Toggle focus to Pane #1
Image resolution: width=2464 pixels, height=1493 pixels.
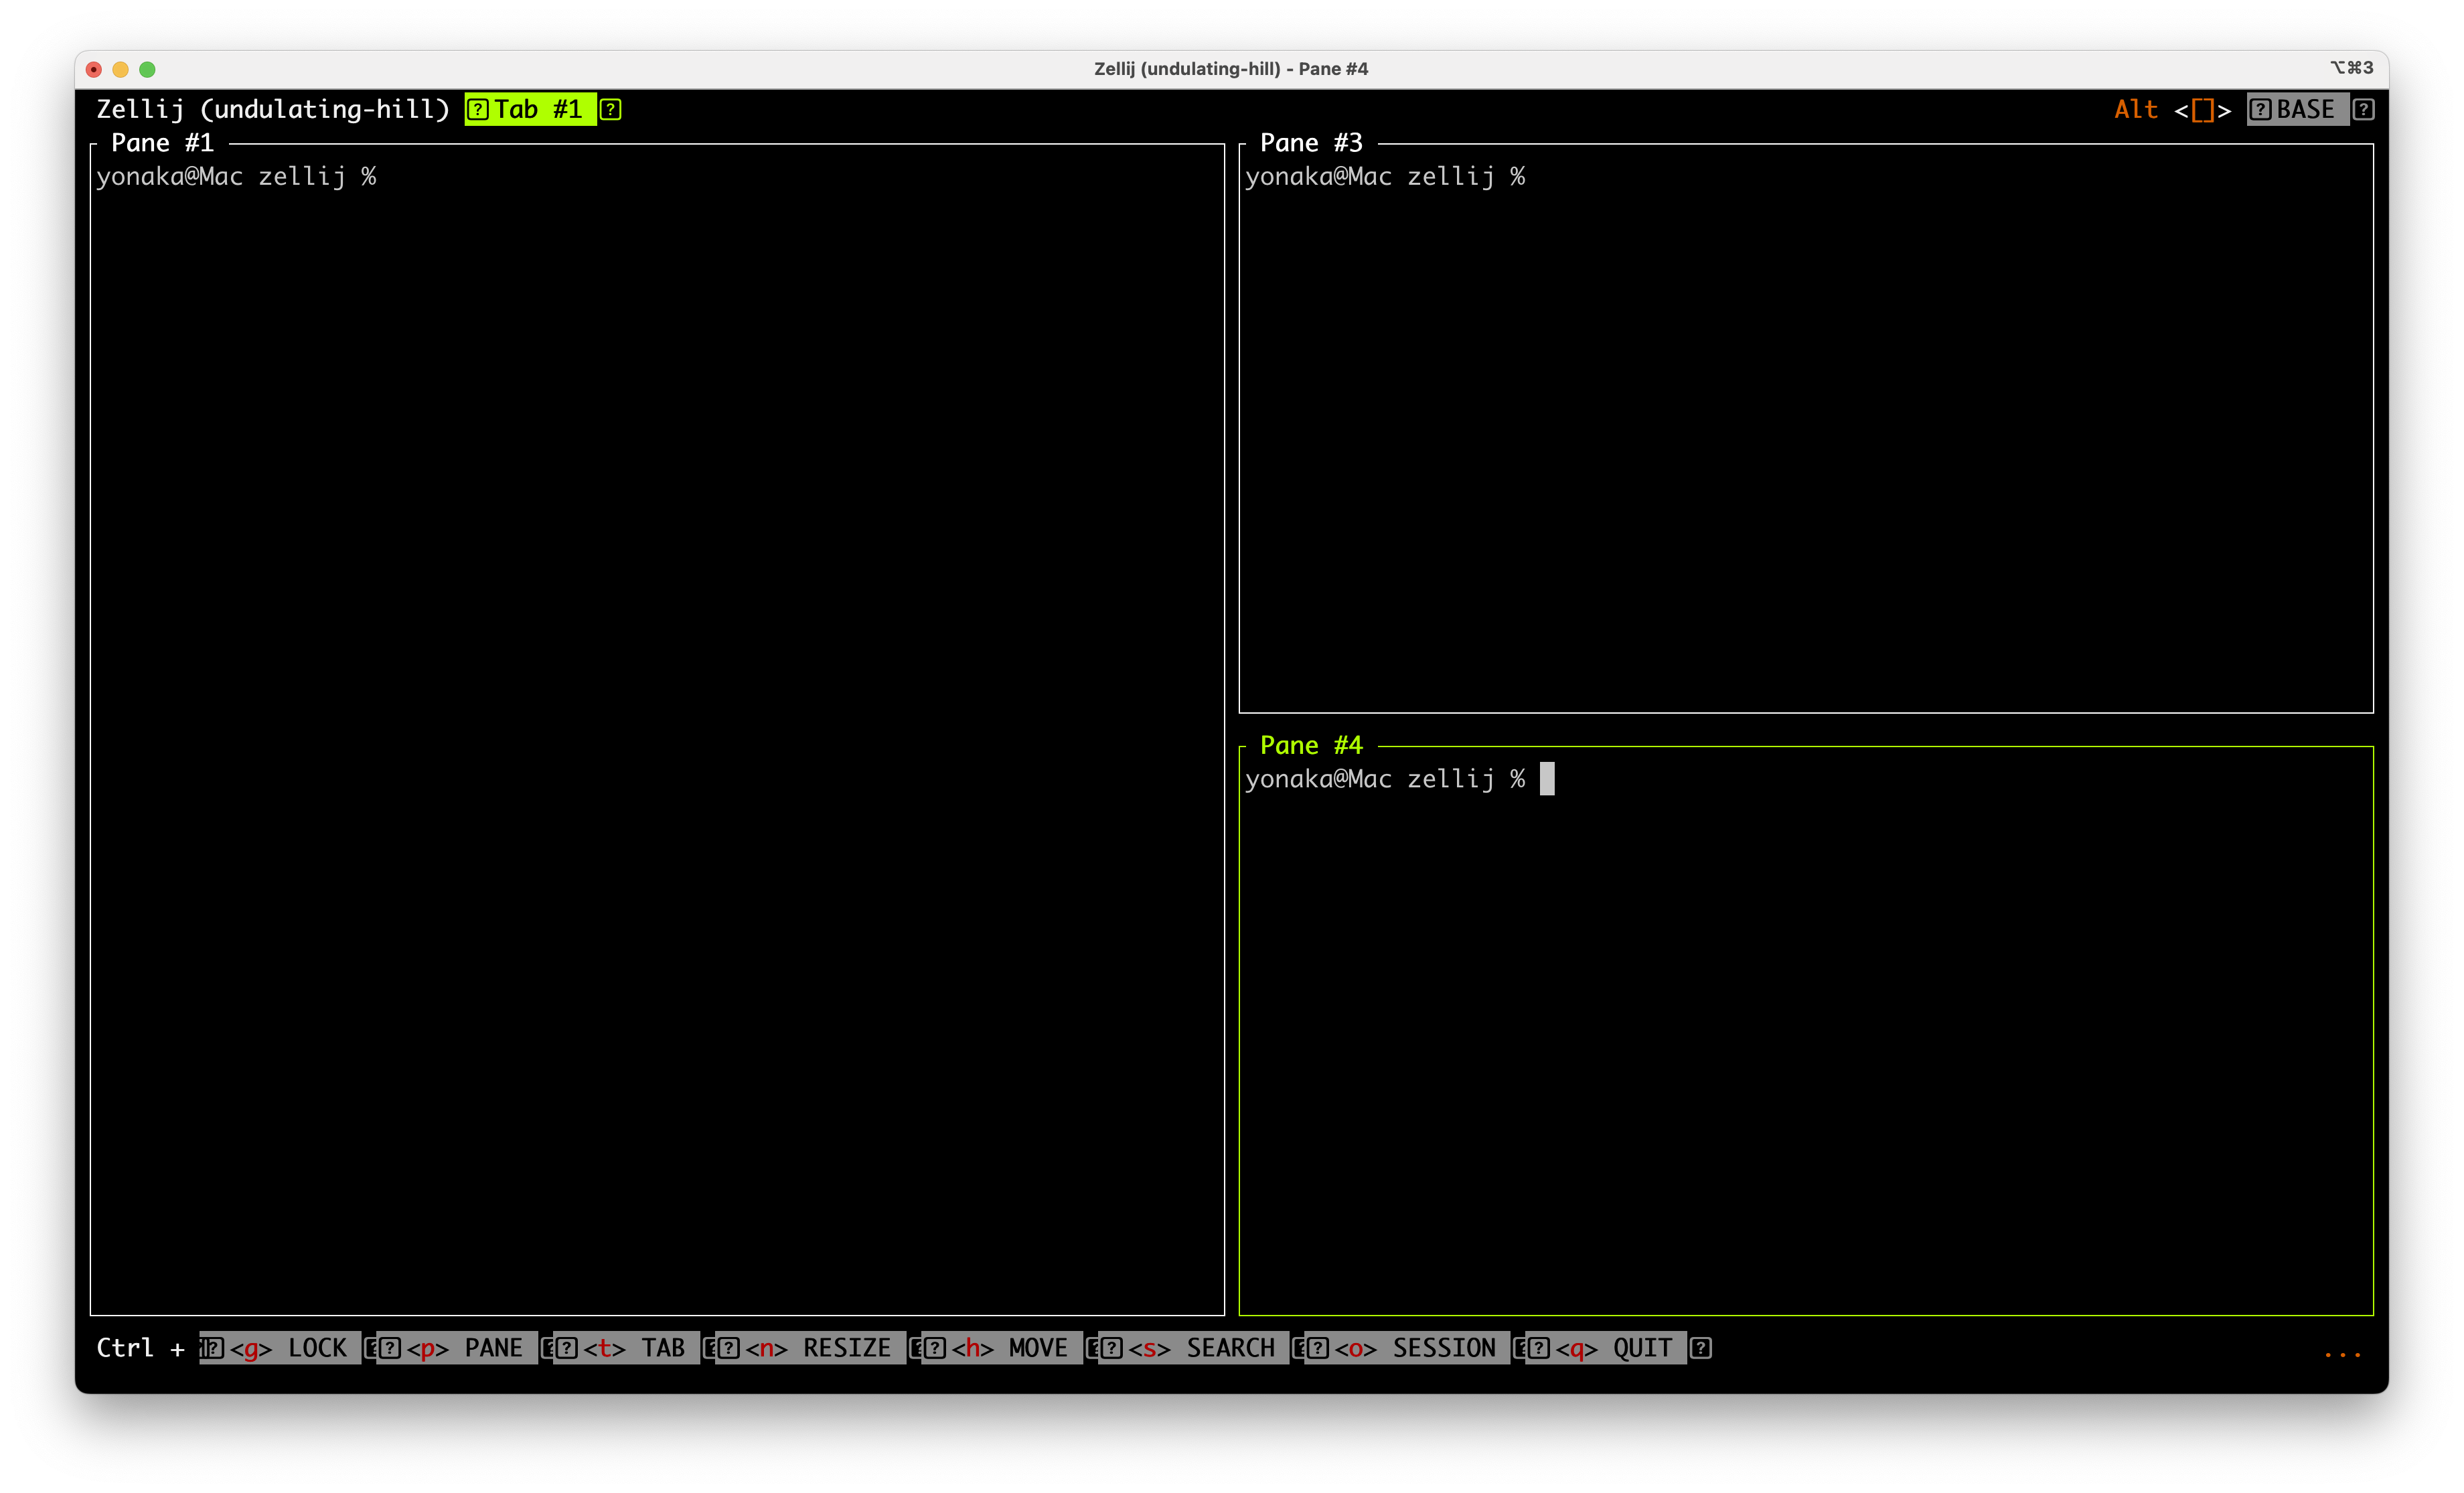point(163,143)
